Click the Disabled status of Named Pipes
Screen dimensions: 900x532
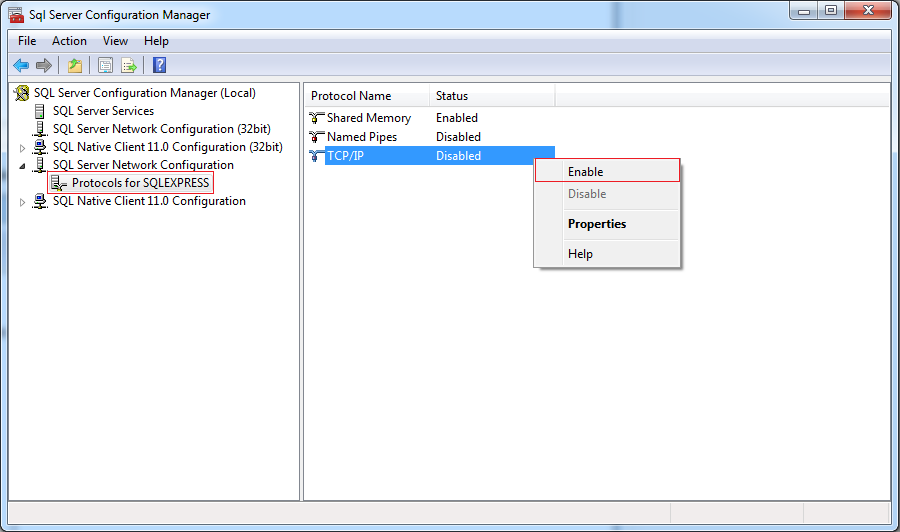pyautogui.click(x=458, y=137)
